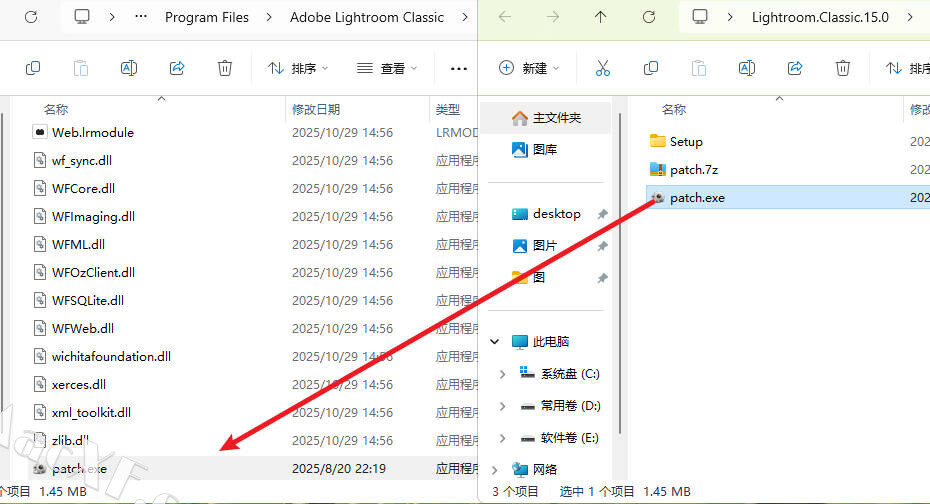Click delete icon in Adobe Lightroom Classic window
930x504 pixels.
225,68
